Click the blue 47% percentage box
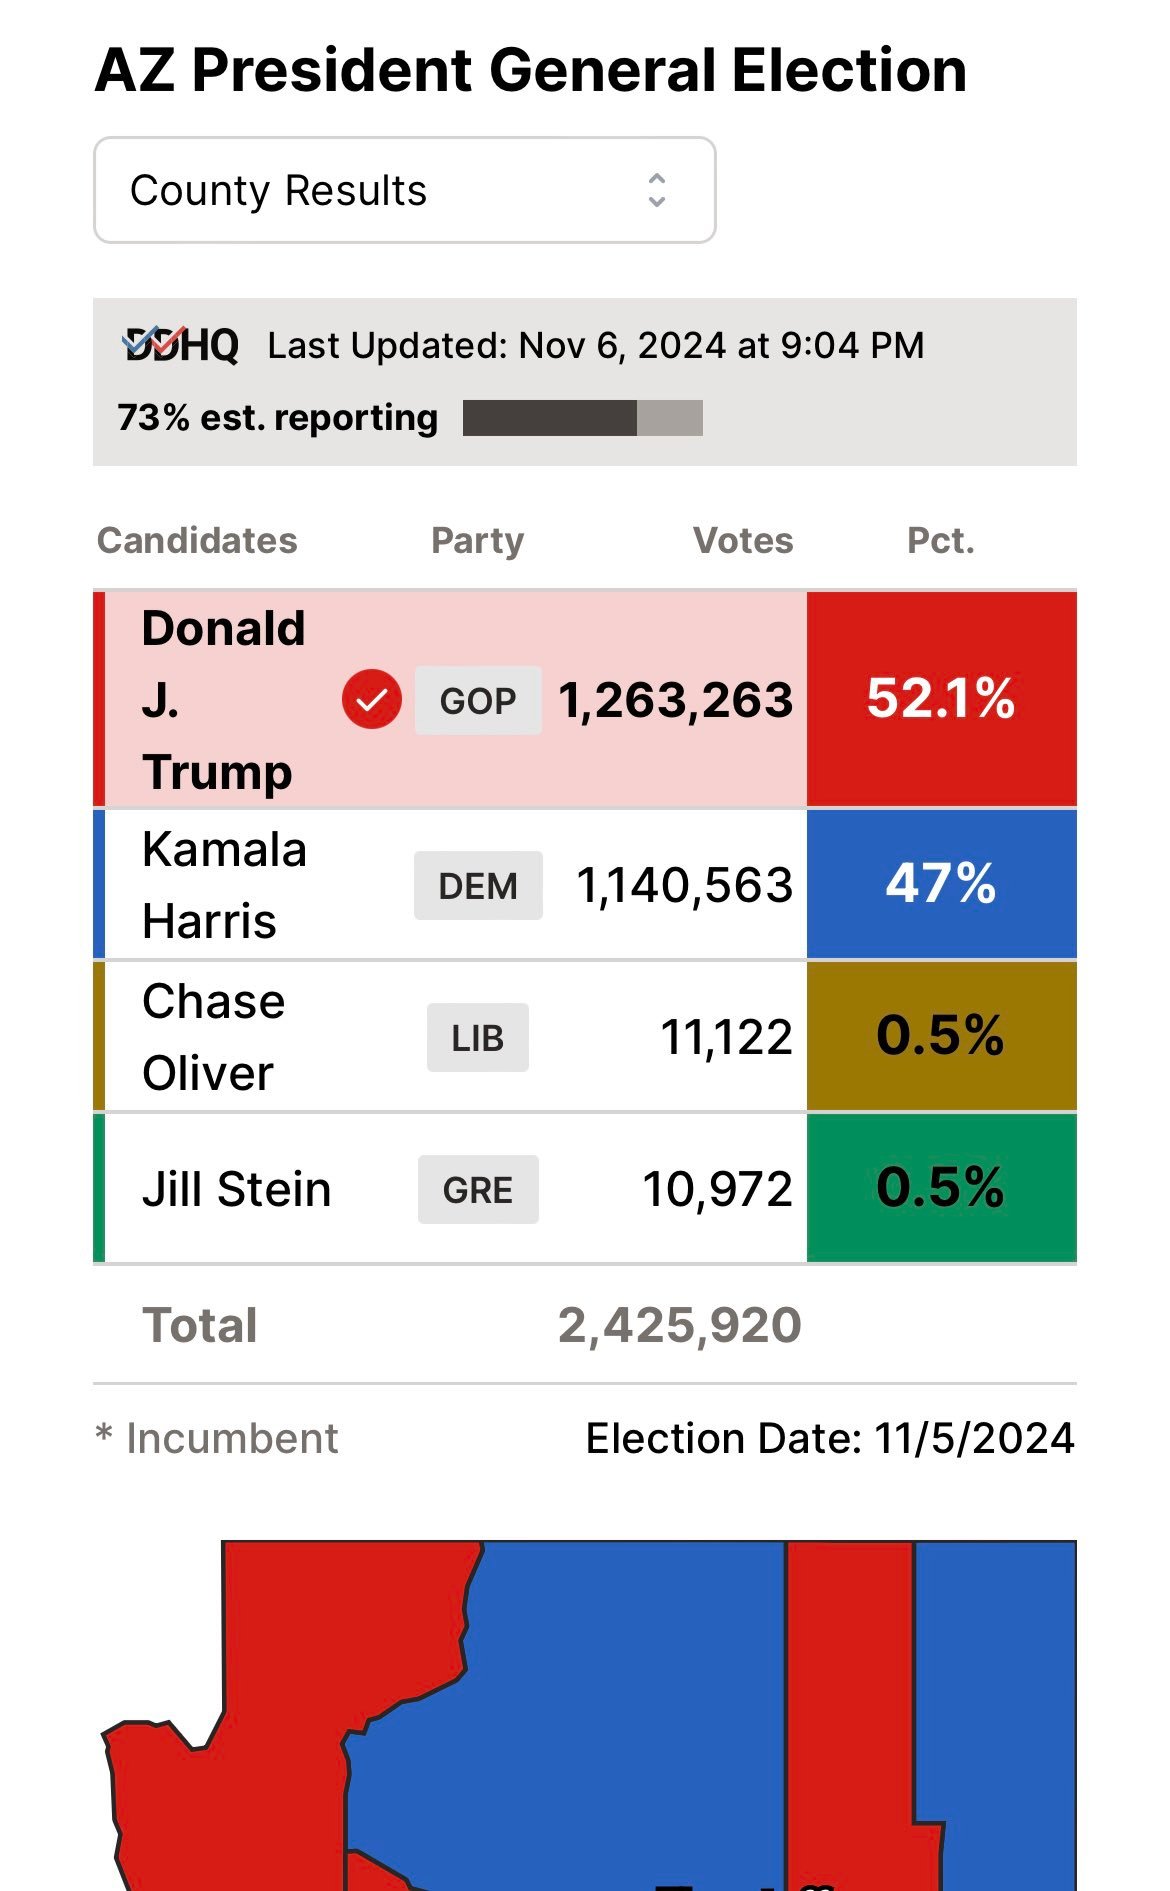The image size is (1170, 1891). [x=941, y=884]
